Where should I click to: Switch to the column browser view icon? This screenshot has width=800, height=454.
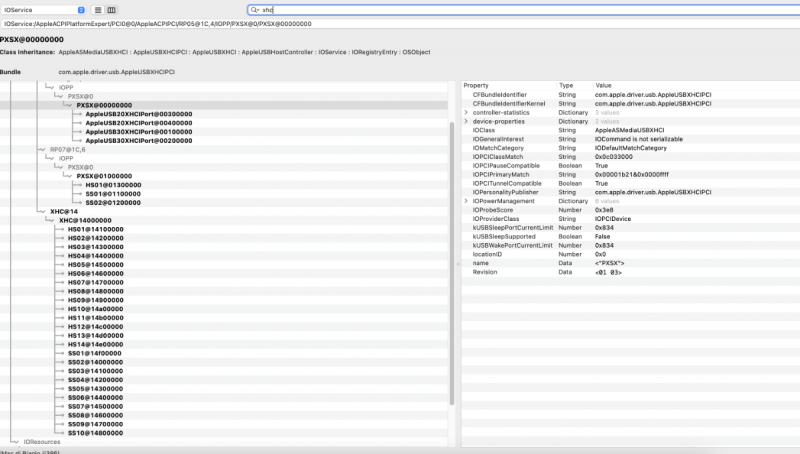pos(111,9)
